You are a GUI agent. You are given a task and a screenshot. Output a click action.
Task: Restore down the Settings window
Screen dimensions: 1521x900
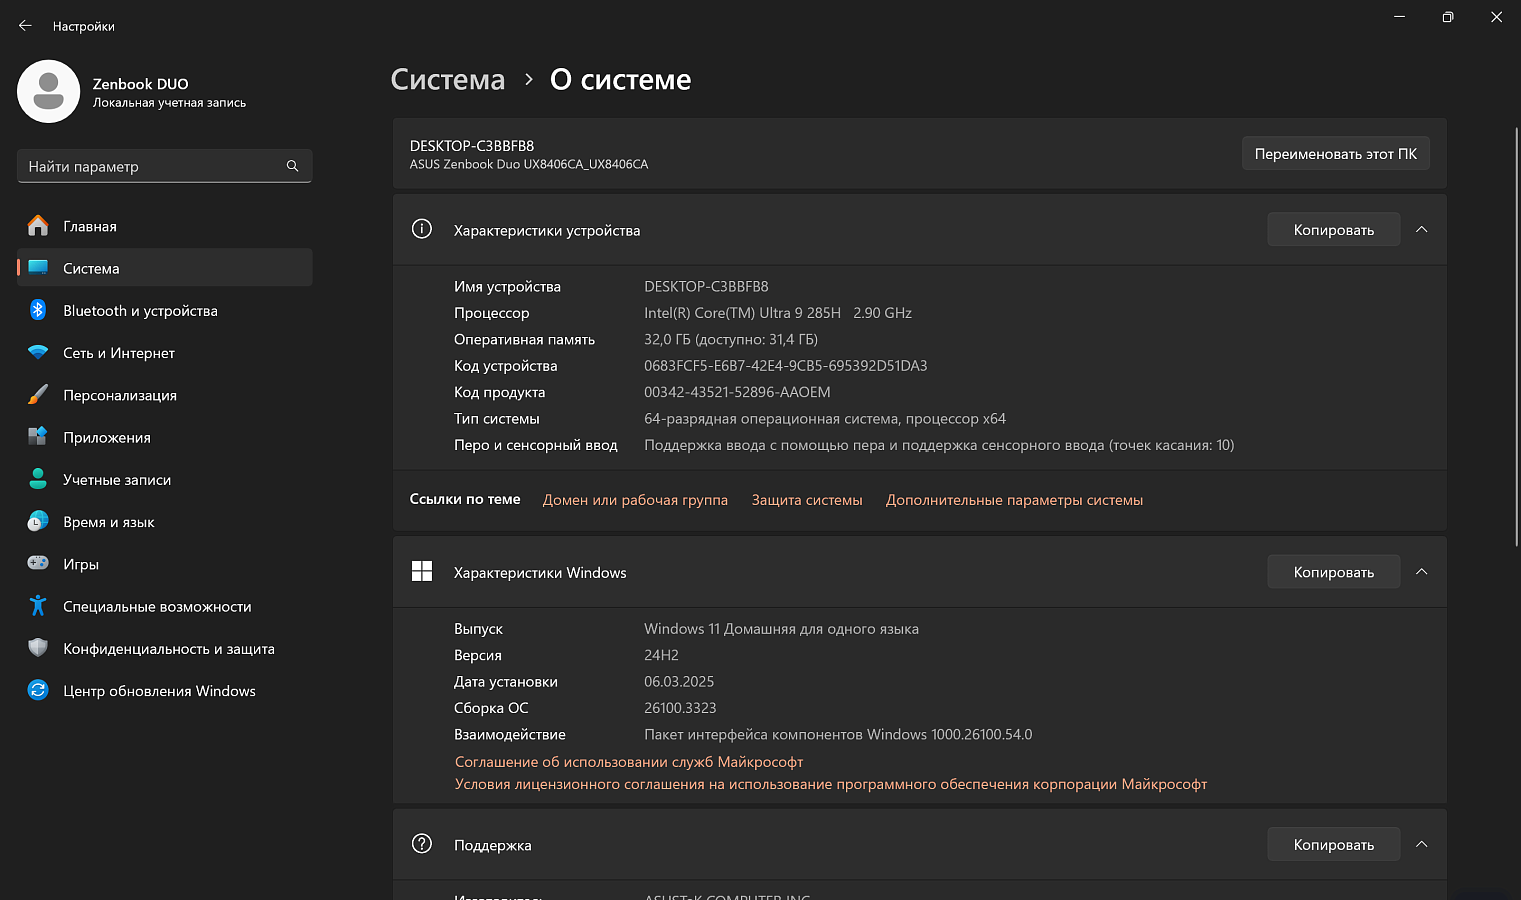pos(1447,17)
